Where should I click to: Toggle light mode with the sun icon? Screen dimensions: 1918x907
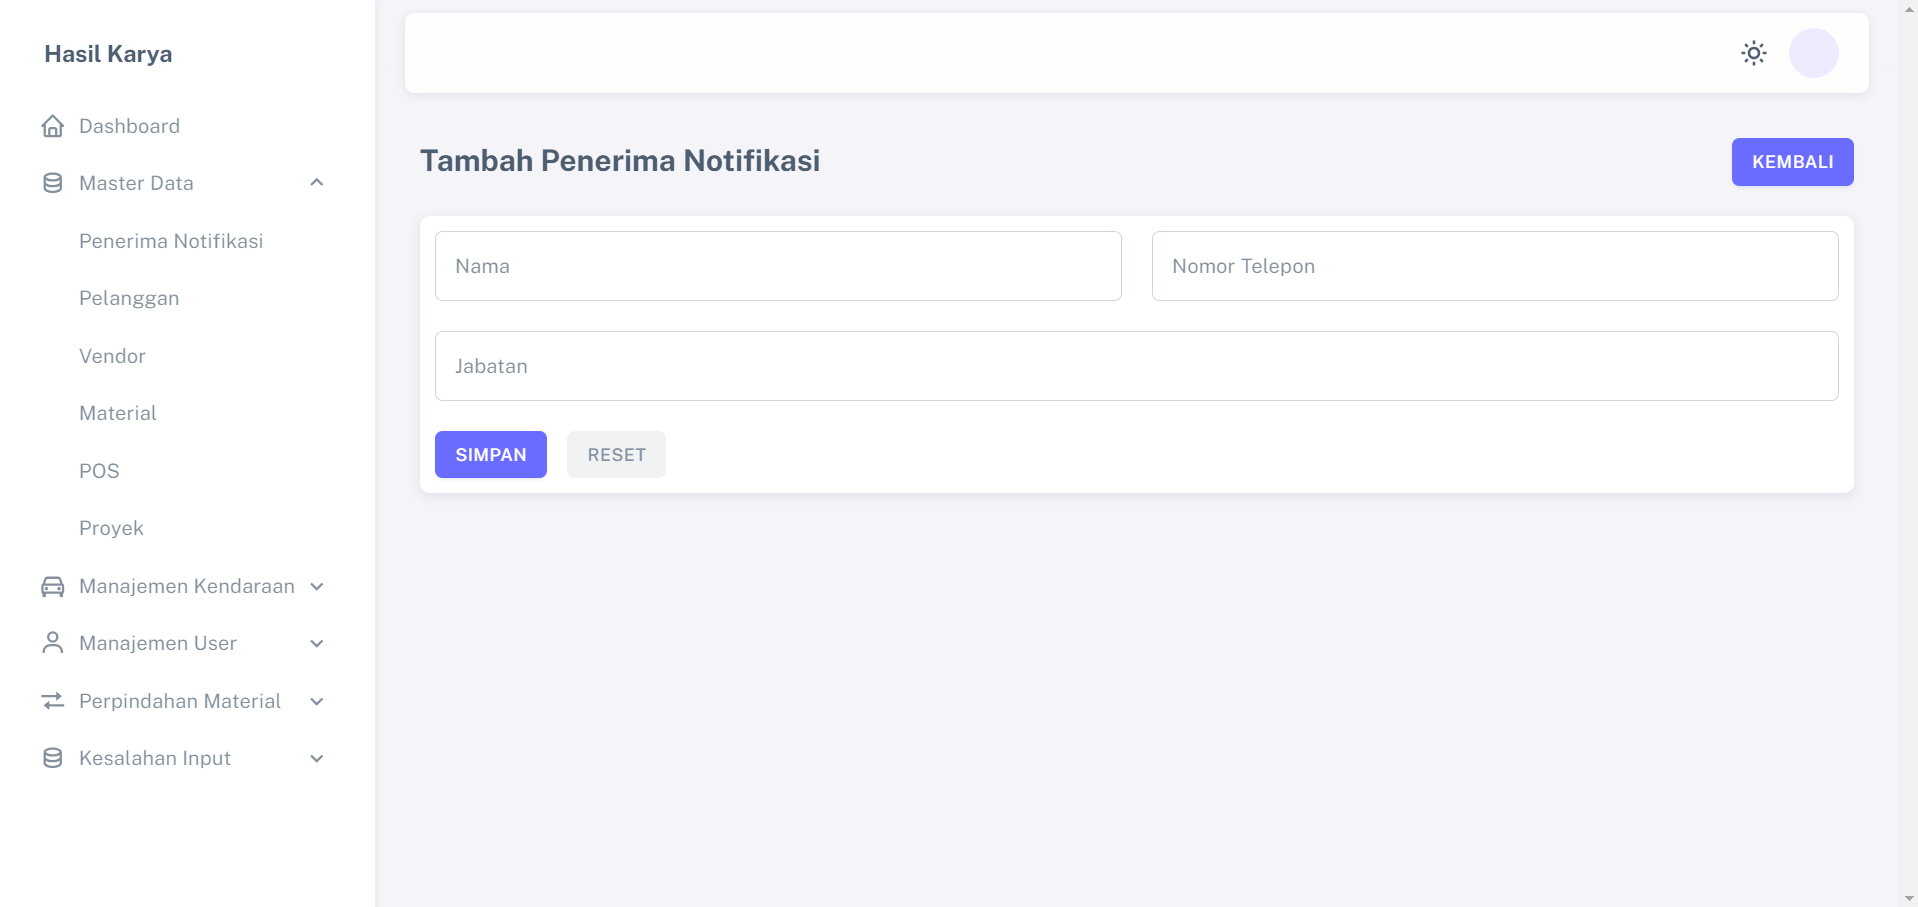tap(1753, 53)
